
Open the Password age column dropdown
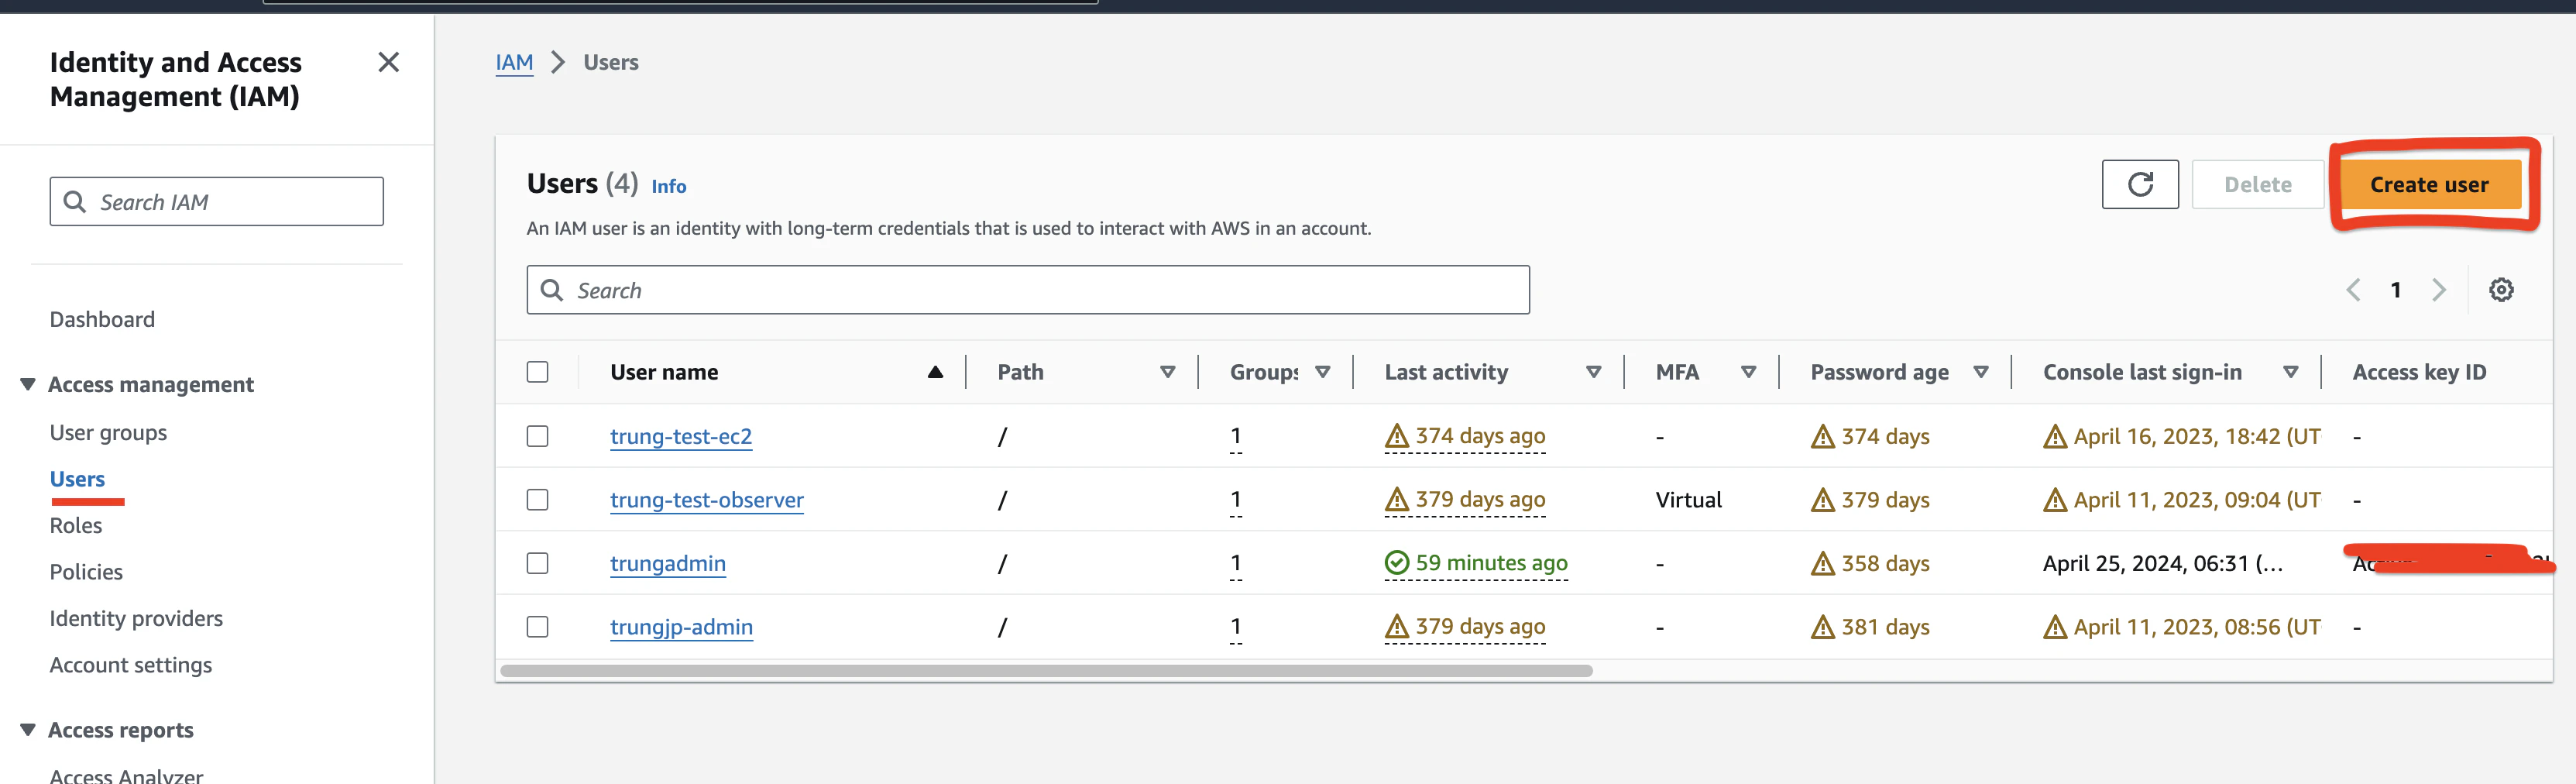pos(1980,372)
